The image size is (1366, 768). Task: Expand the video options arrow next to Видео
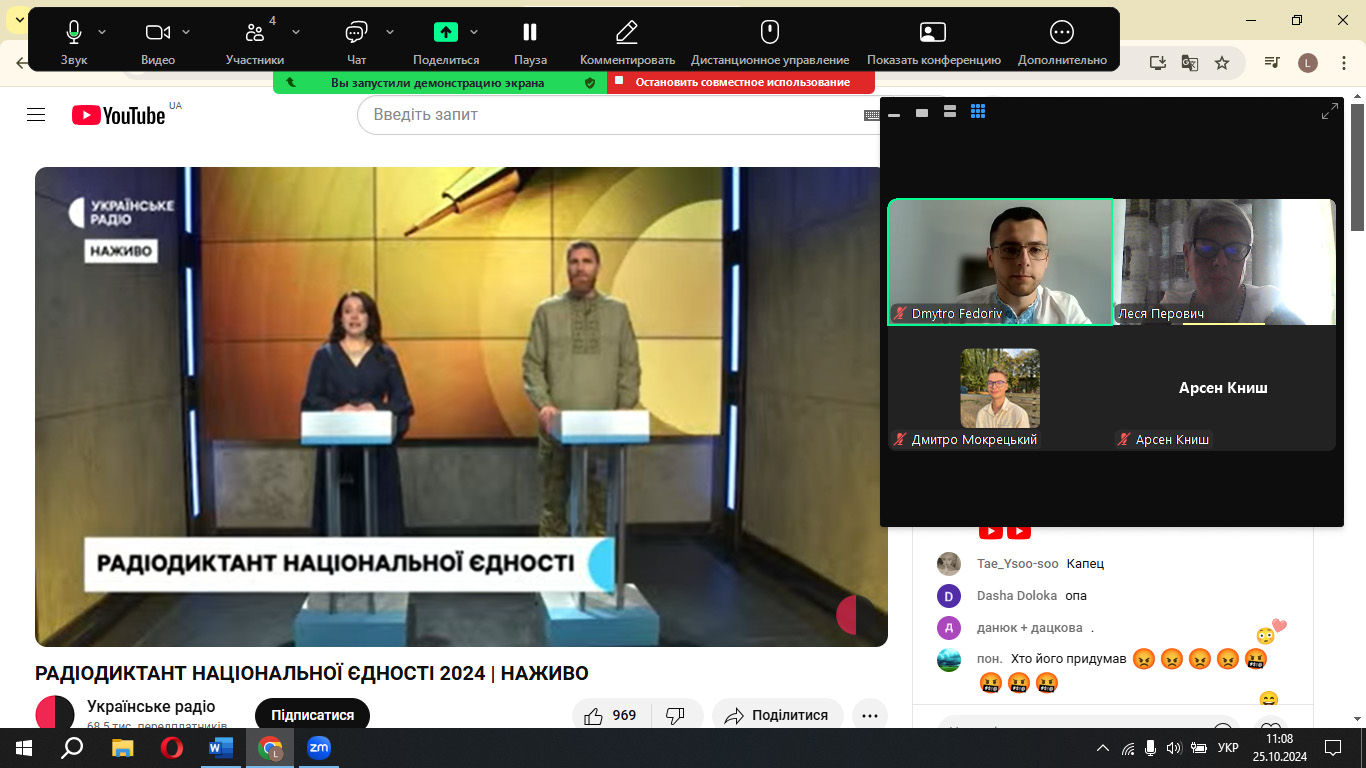(x=187, y=32)
